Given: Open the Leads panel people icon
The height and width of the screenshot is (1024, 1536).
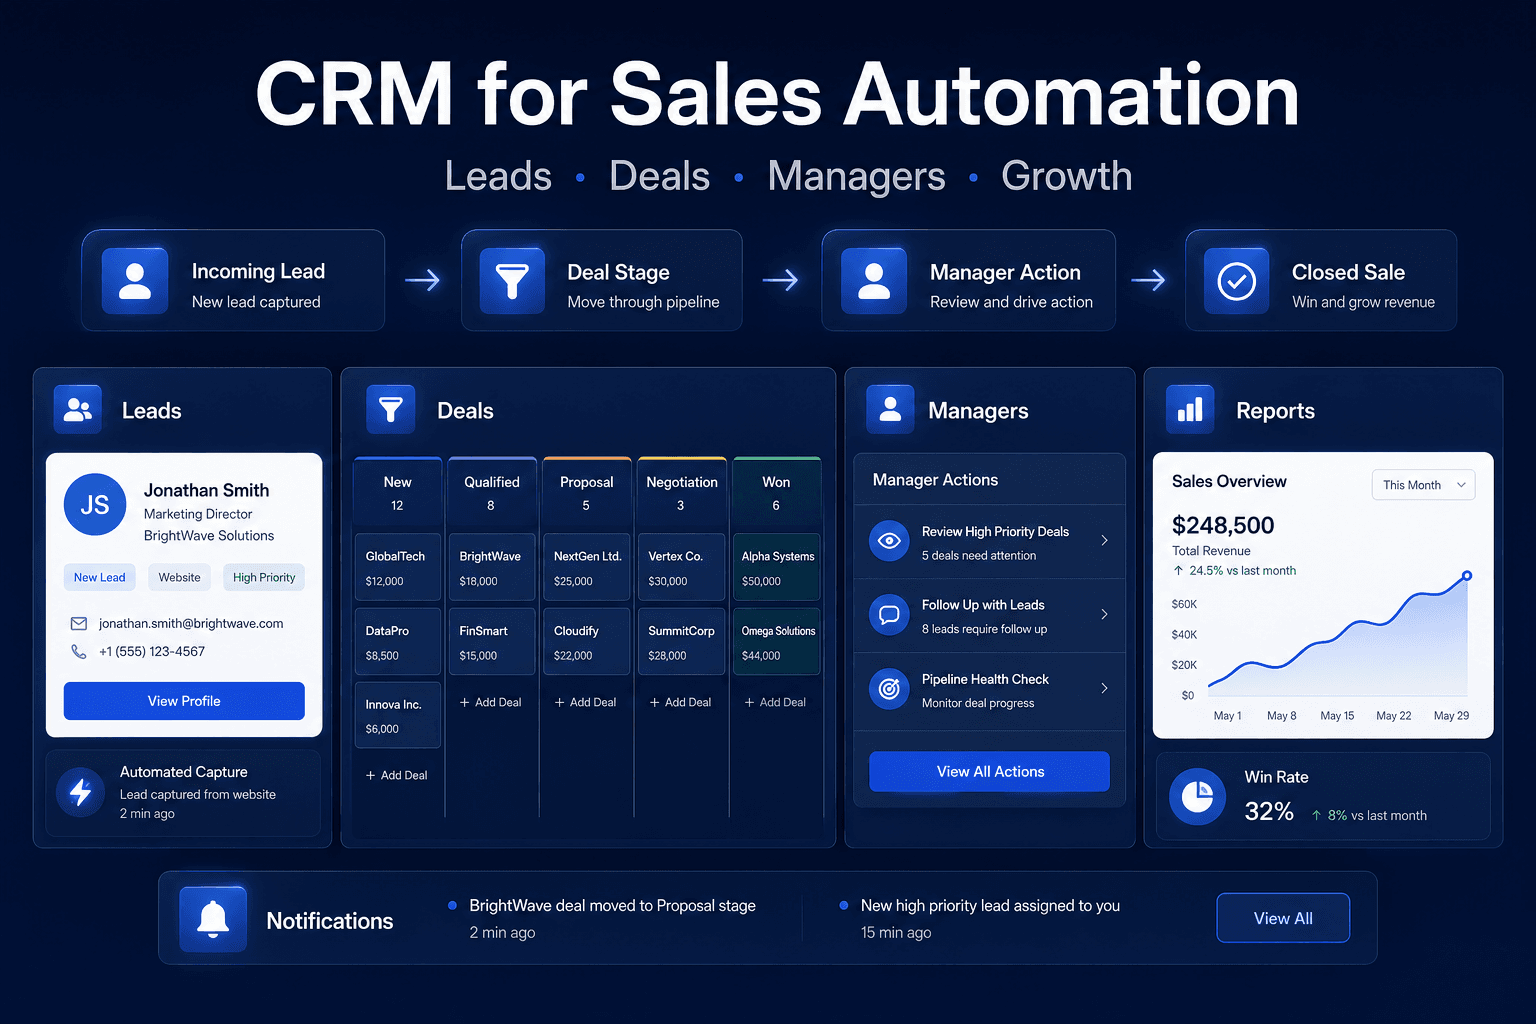Looking at the screenshot, I should 78,409.
